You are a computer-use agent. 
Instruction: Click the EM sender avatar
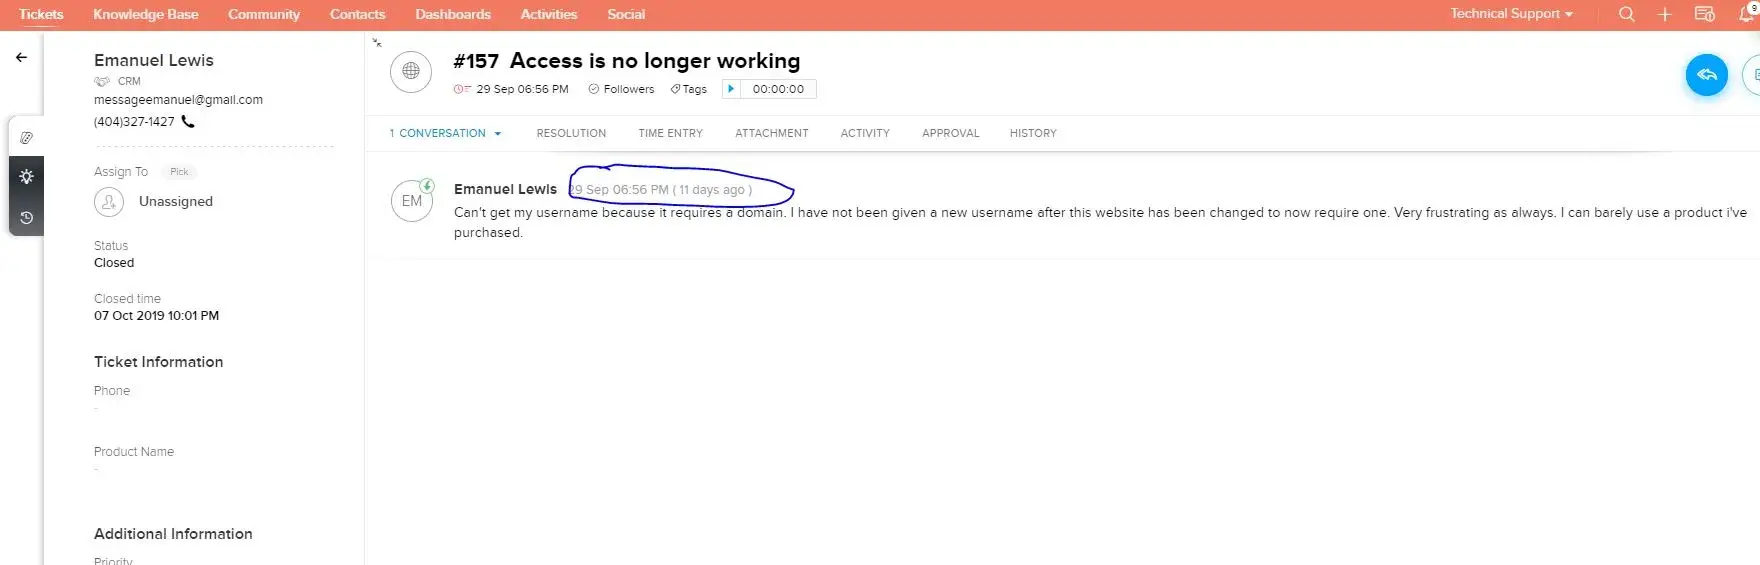tap(412, 201)
